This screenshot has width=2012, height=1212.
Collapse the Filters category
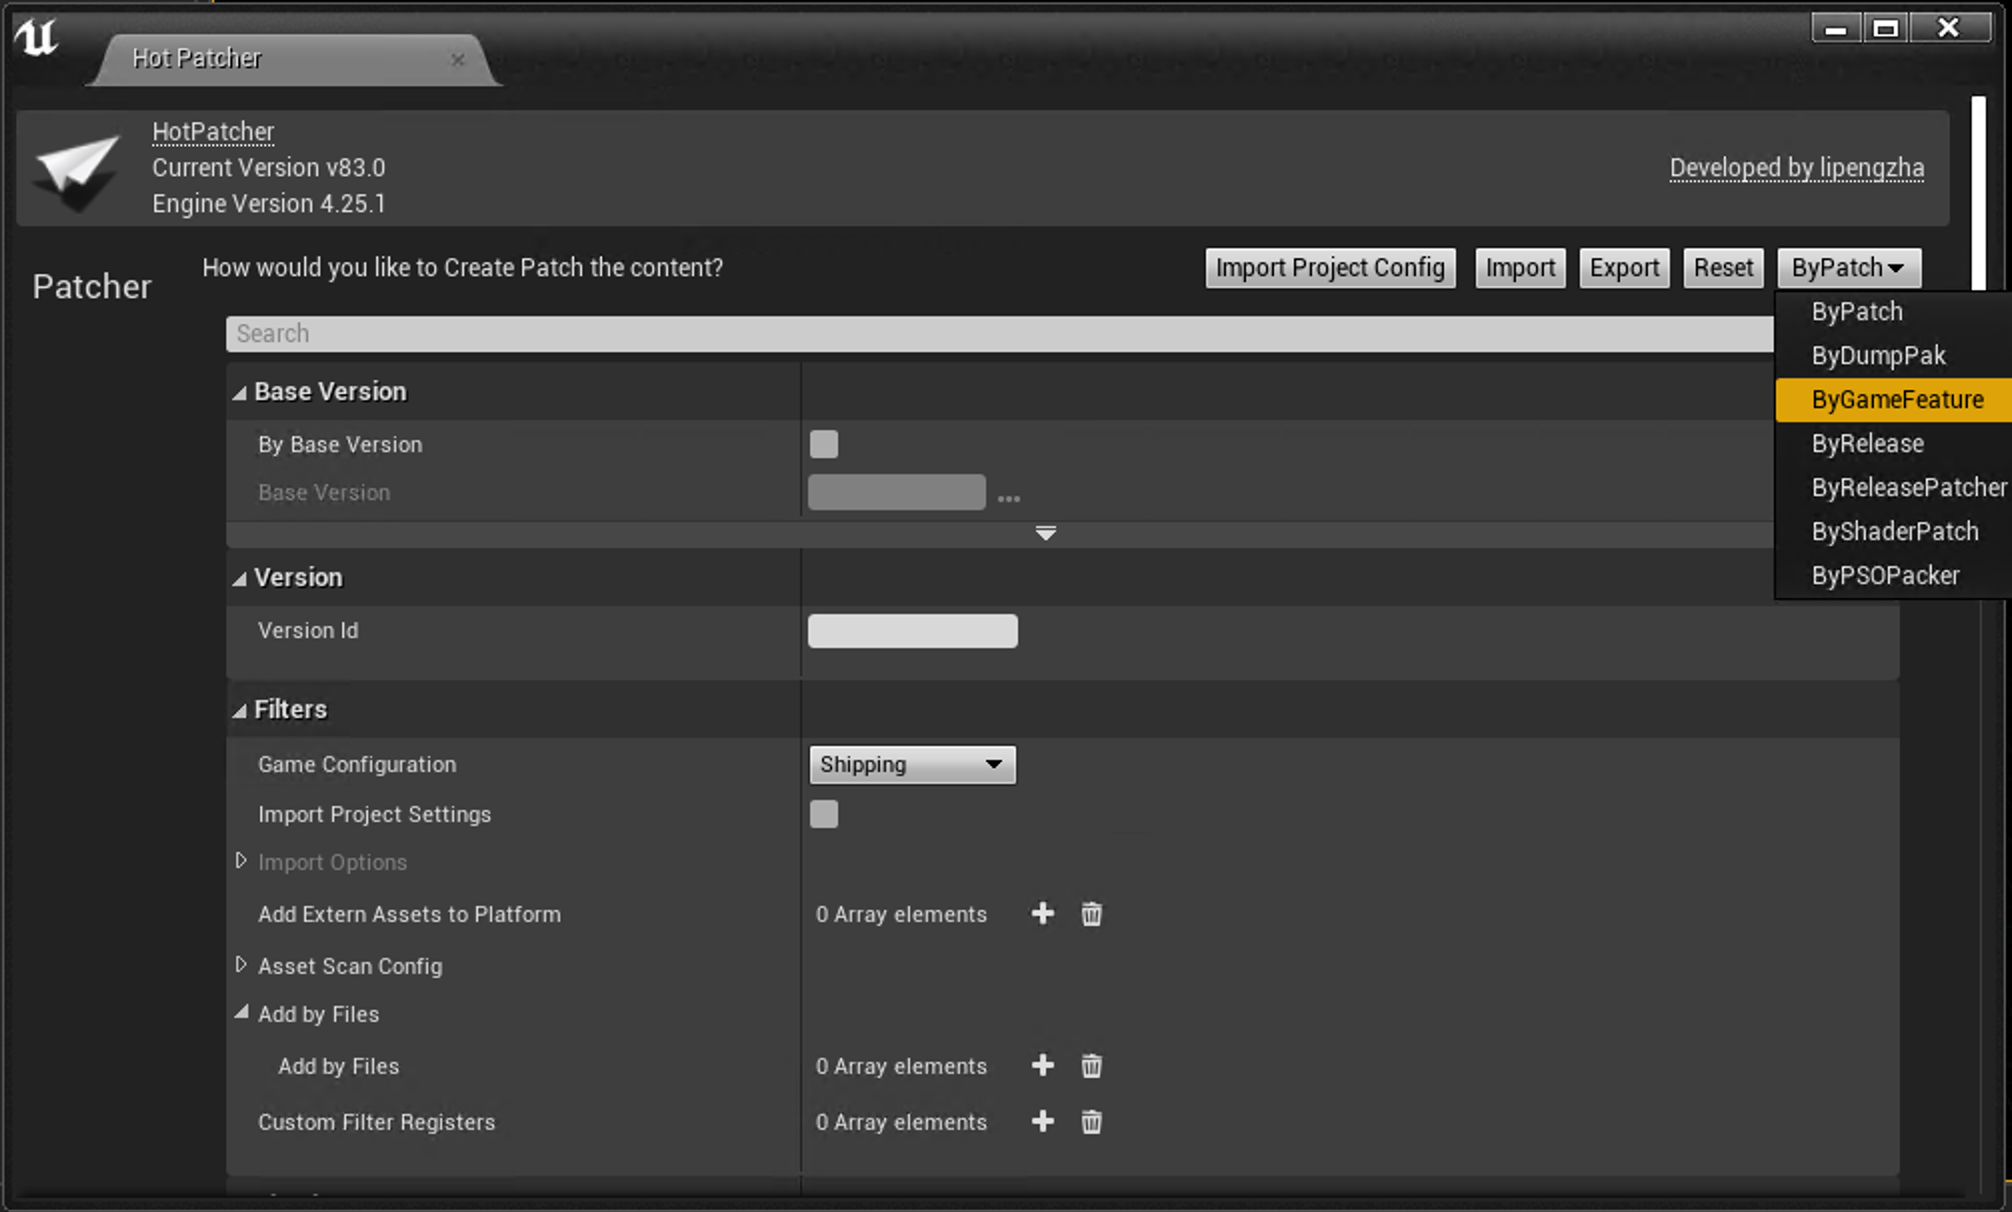click(x=240, y=711)
